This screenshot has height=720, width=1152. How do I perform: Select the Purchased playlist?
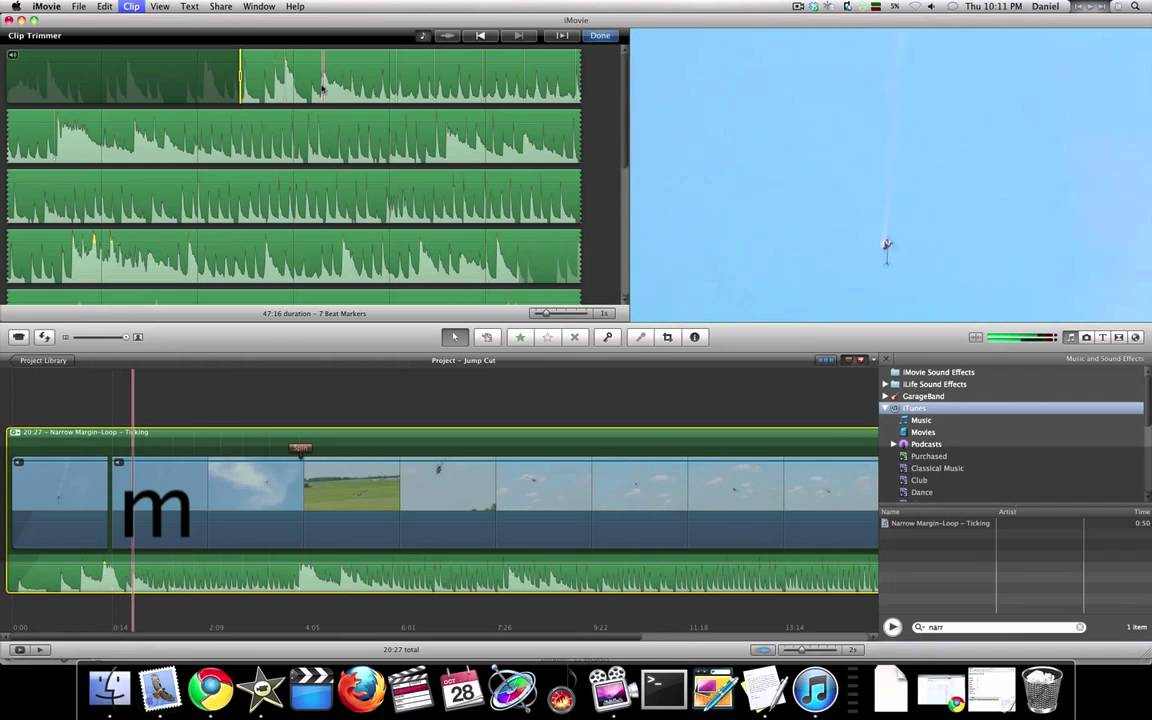point(929,456)
